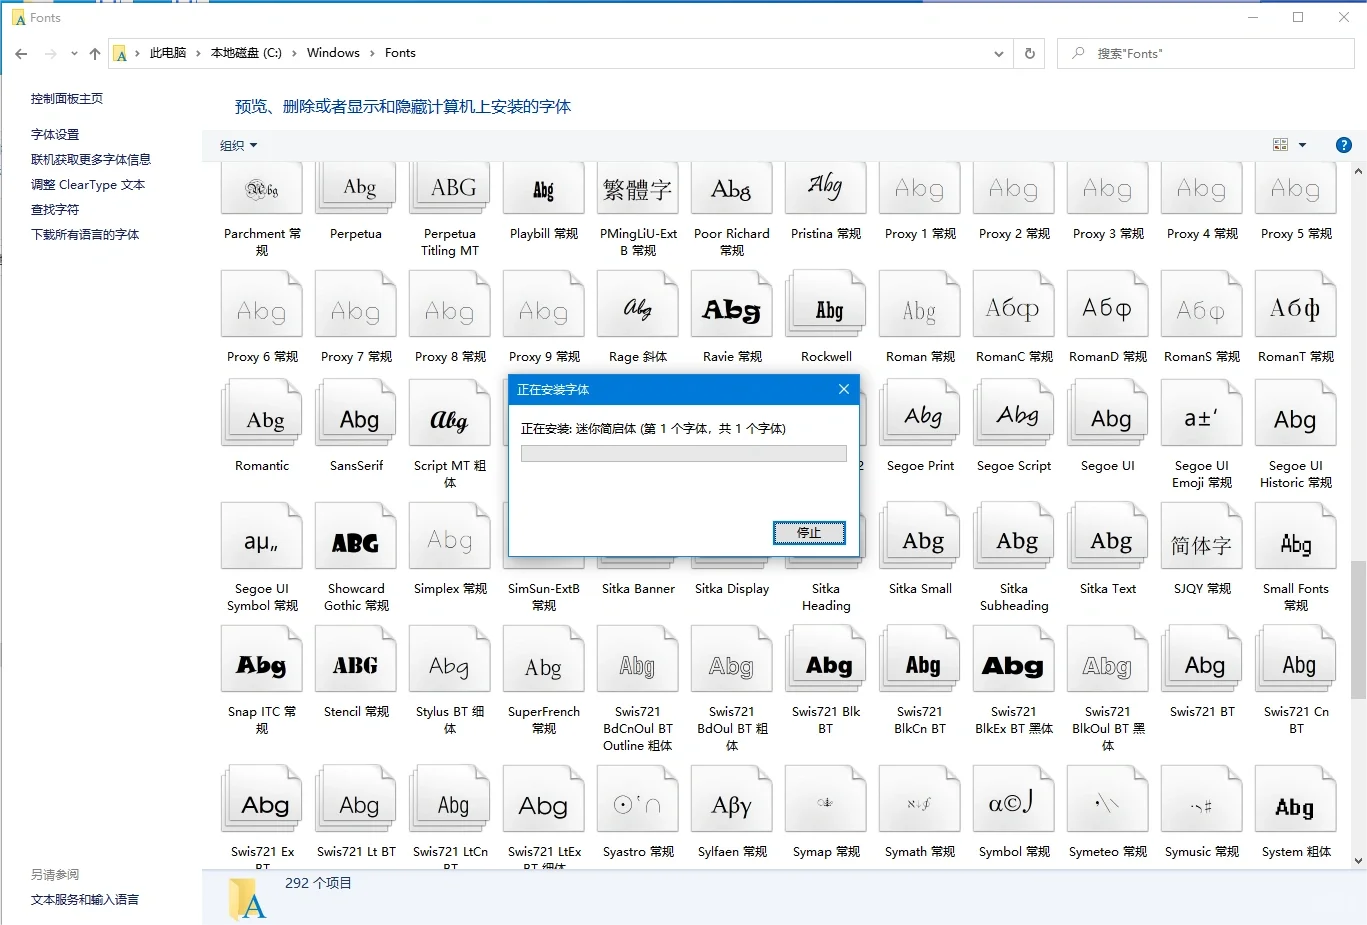
Task: Expand the address bar history dropdown
Action: point(998,54)
